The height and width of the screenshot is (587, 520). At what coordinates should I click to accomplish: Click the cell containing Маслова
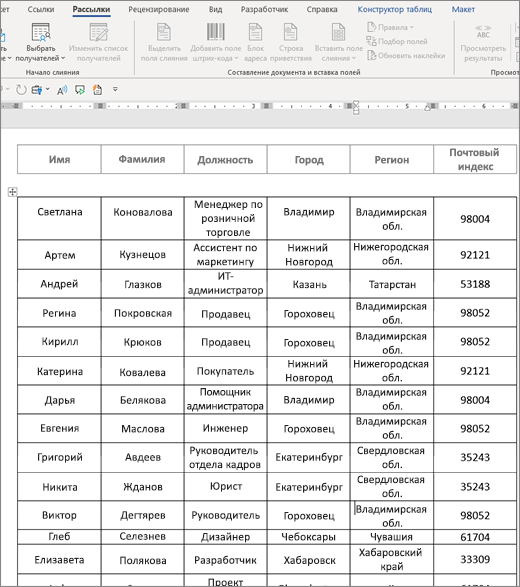142,428
